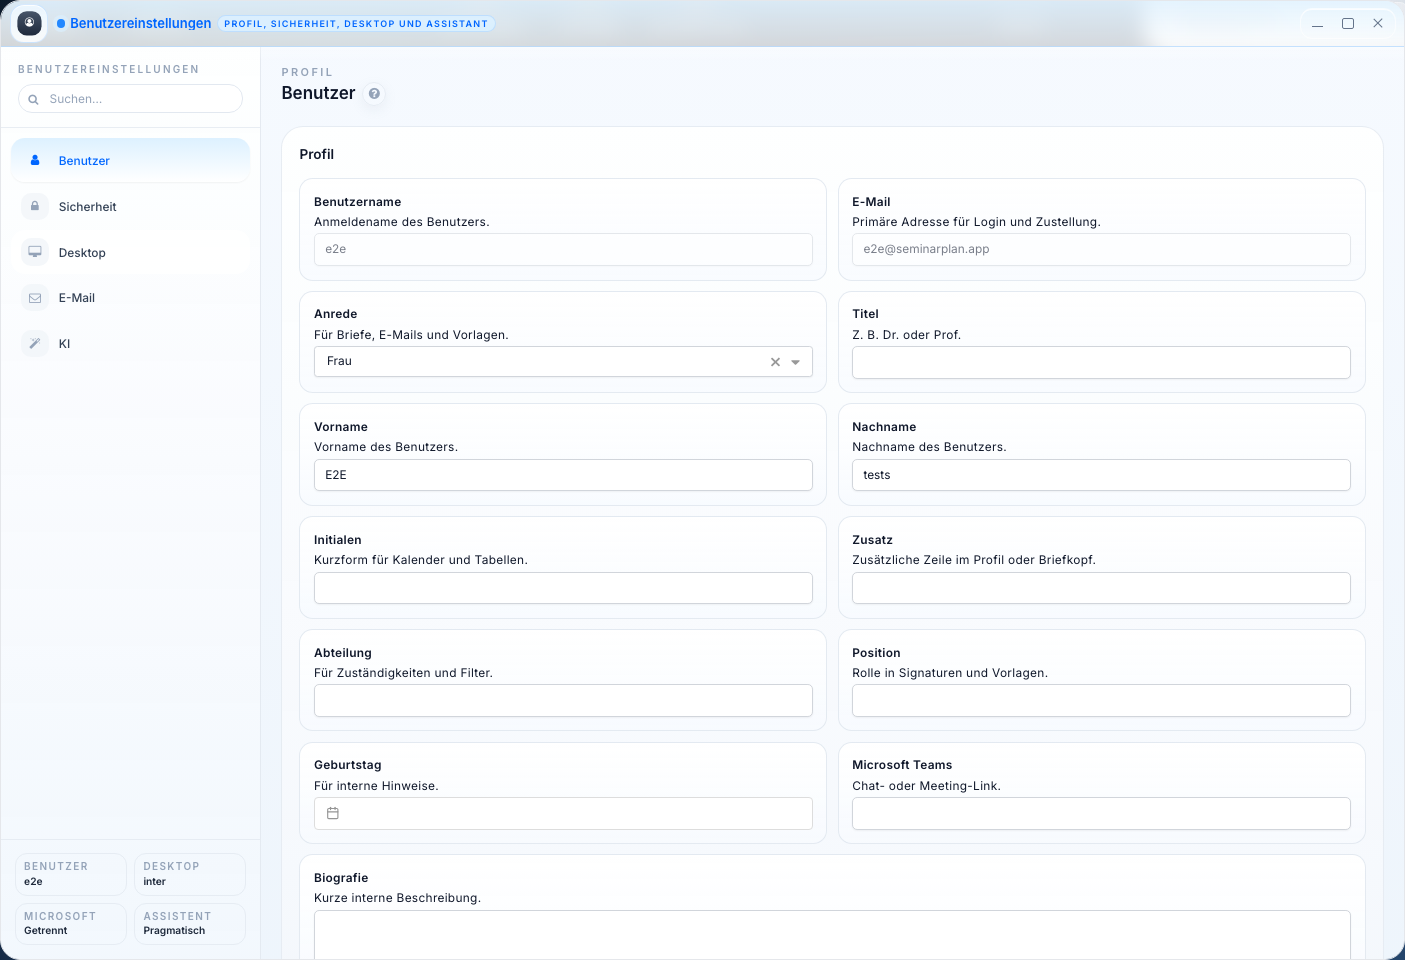This screenshot has width=1405, height=960.
Task: Clear the Anrede selection with the X
Action: [775, 362]
